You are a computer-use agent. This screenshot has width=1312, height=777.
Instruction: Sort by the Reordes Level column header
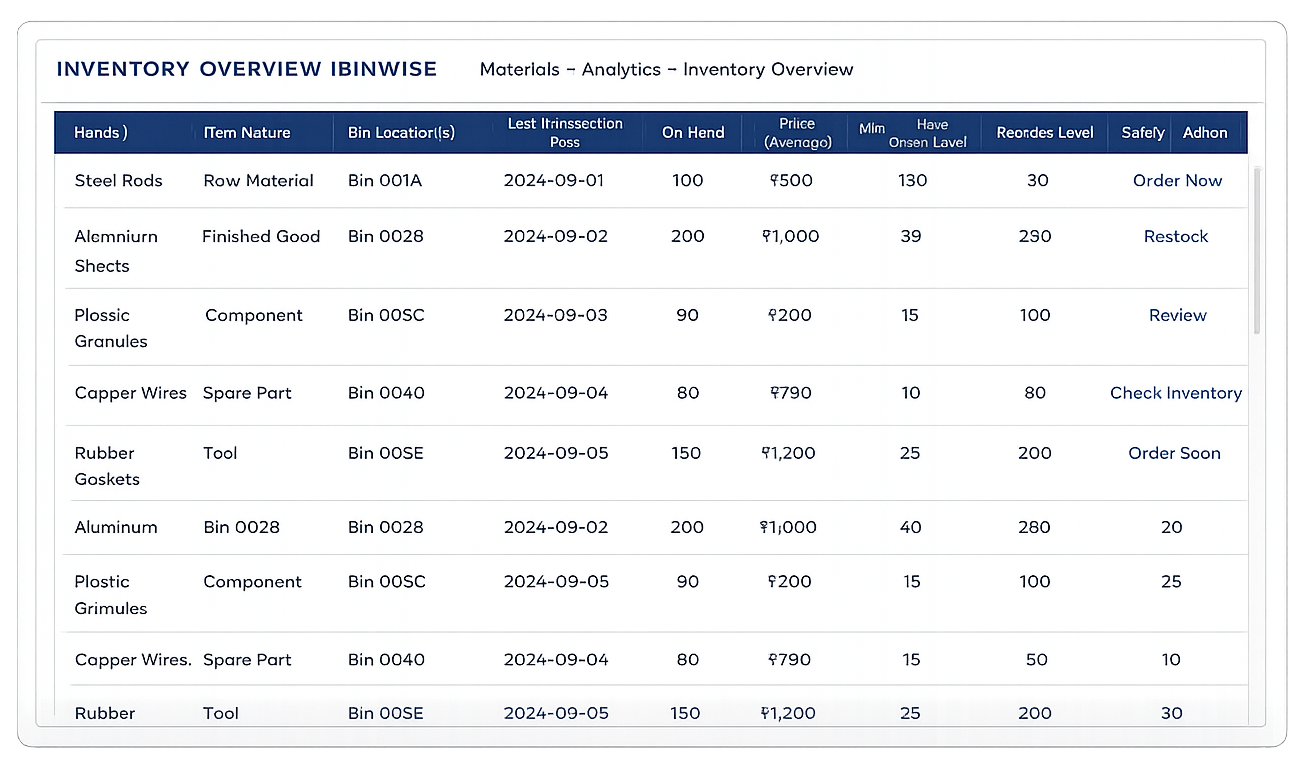point(1045,133)
